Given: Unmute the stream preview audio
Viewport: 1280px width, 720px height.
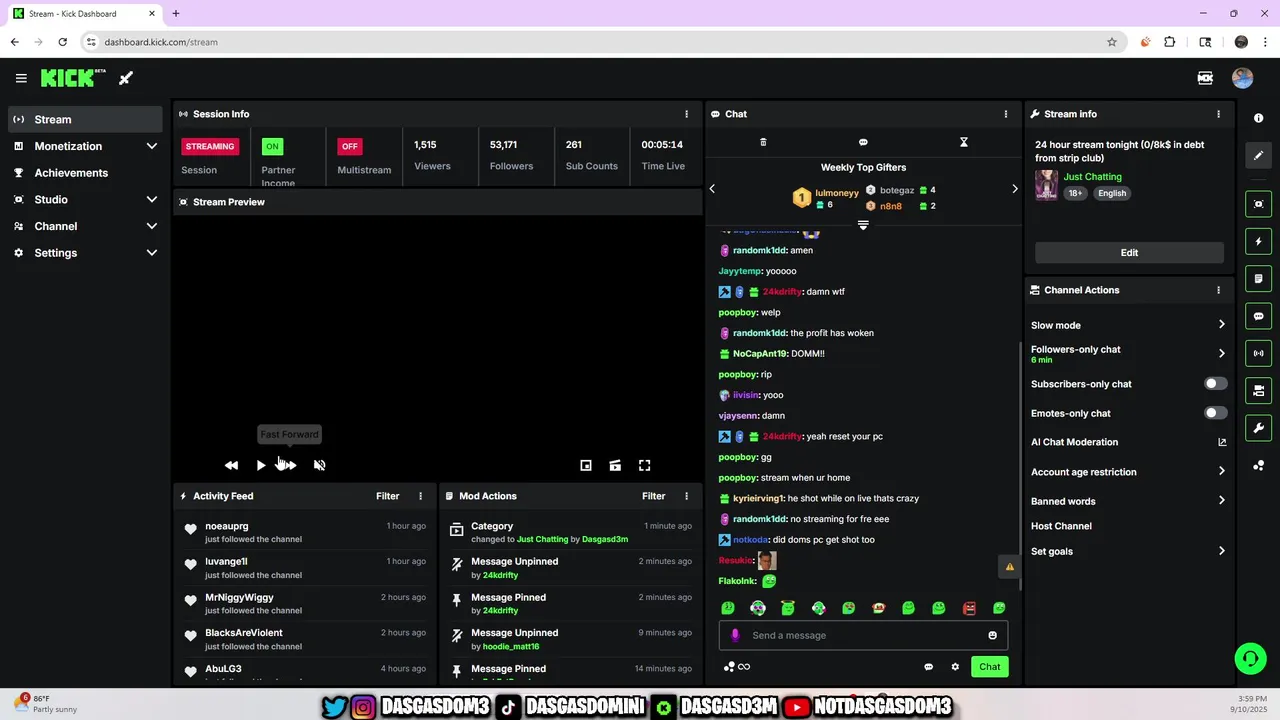Looking at the screenshot, I should (319, 465).
